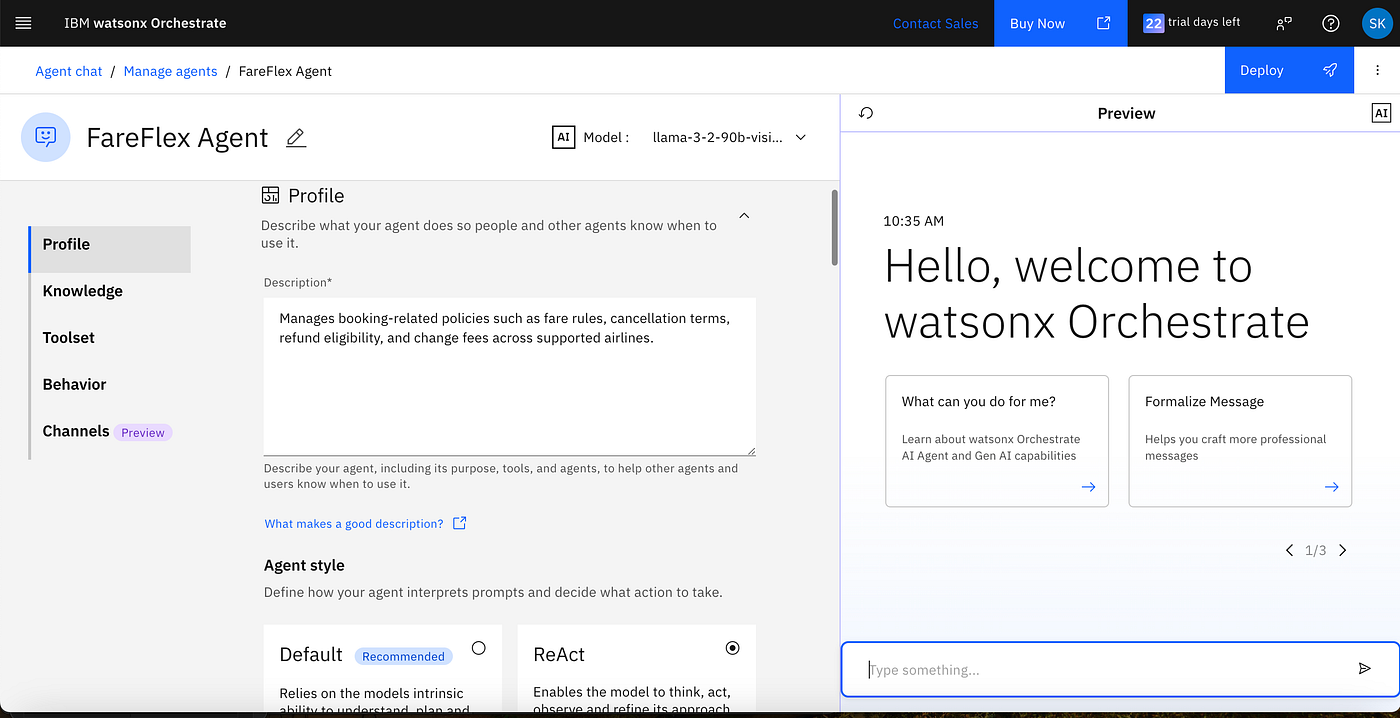
Task: Click arrow on What can you do for me card
Action: 1088,487
